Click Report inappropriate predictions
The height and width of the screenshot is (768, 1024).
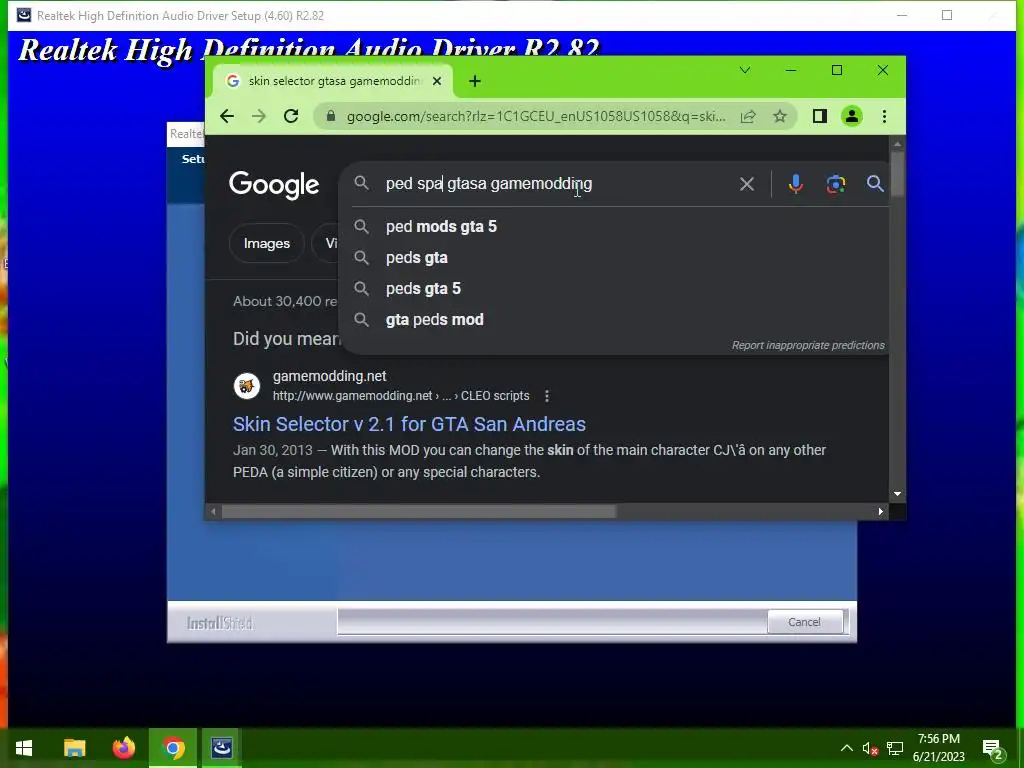pos(808,345)
